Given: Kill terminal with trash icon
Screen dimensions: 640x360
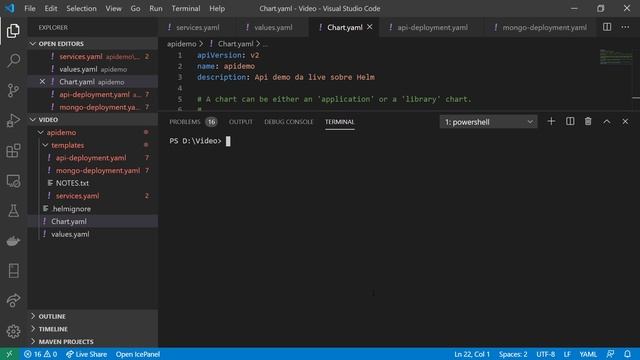Looking at the screenshot, I should click(588, 121).
